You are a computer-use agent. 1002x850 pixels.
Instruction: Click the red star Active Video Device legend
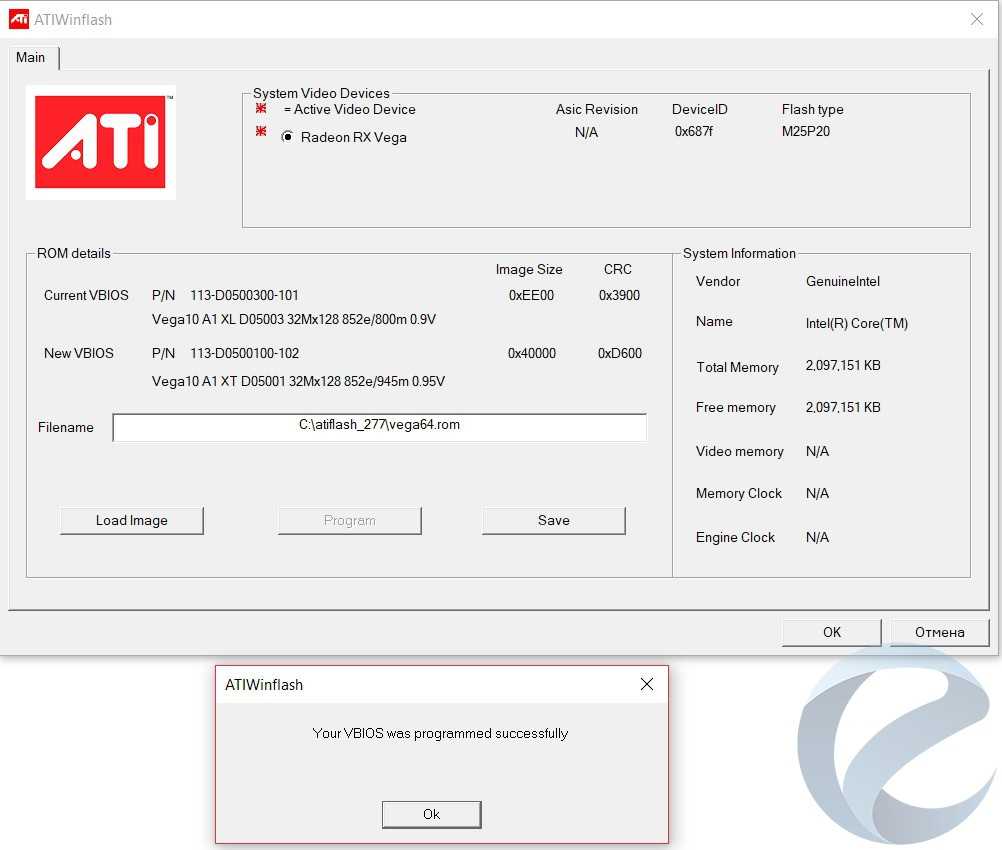pyautogui.click(x=261, y=108)
